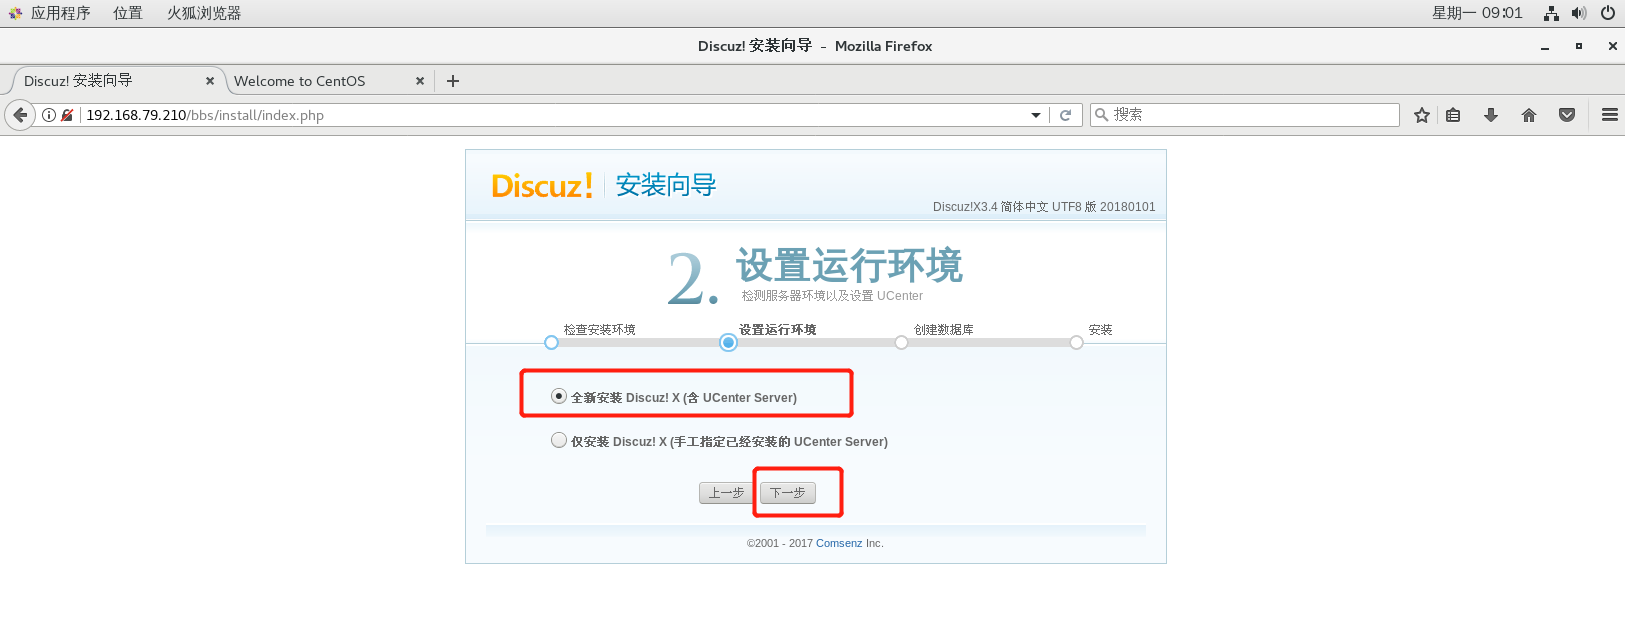The image size is (1625, 641).
Task: Select 全新安装 Discuz! X radio button
Action: coord(559,396)
